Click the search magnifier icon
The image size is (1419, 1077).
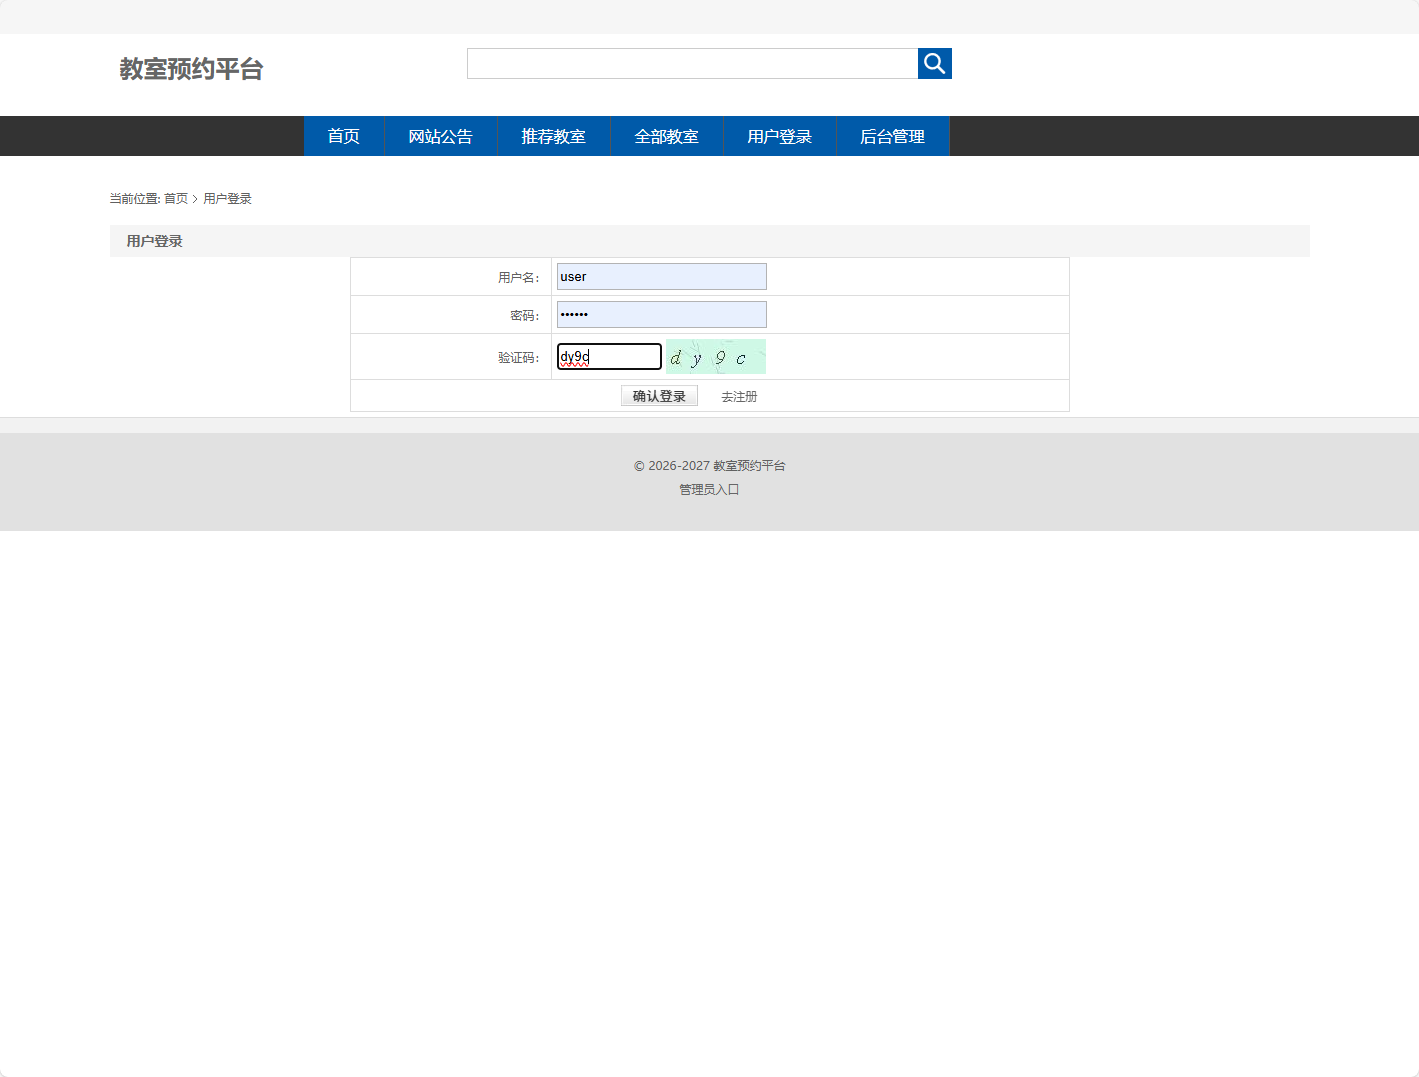(x=934, y=63)
